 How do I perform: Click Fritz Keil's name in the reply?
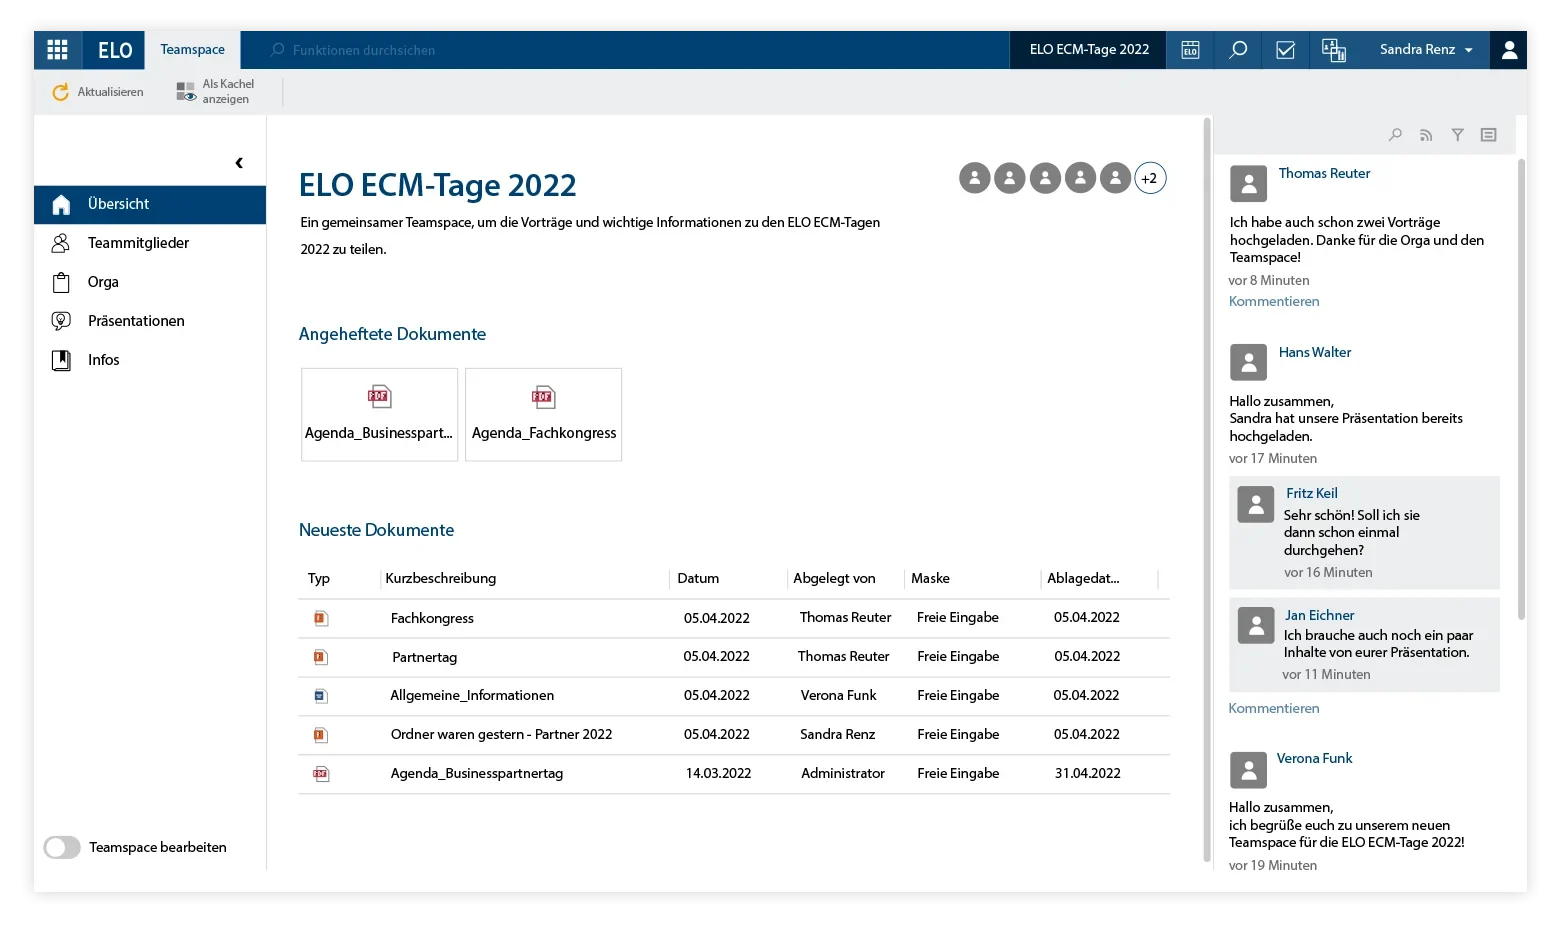click(1311, 493)
